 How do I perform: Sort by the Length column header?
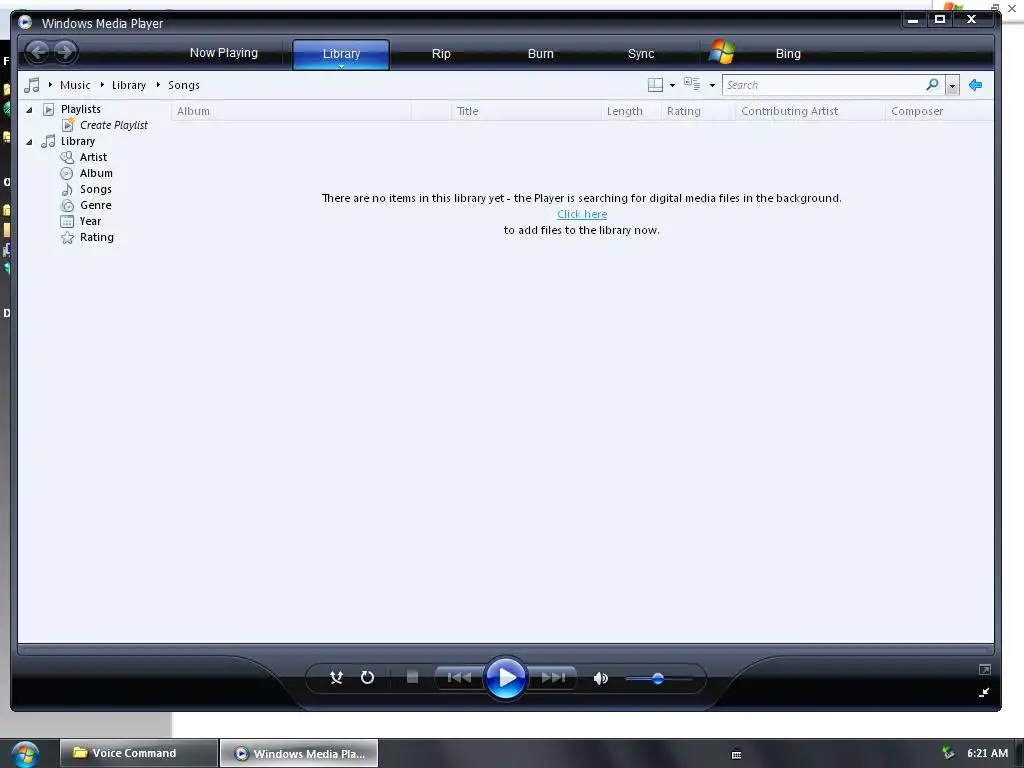631,111
